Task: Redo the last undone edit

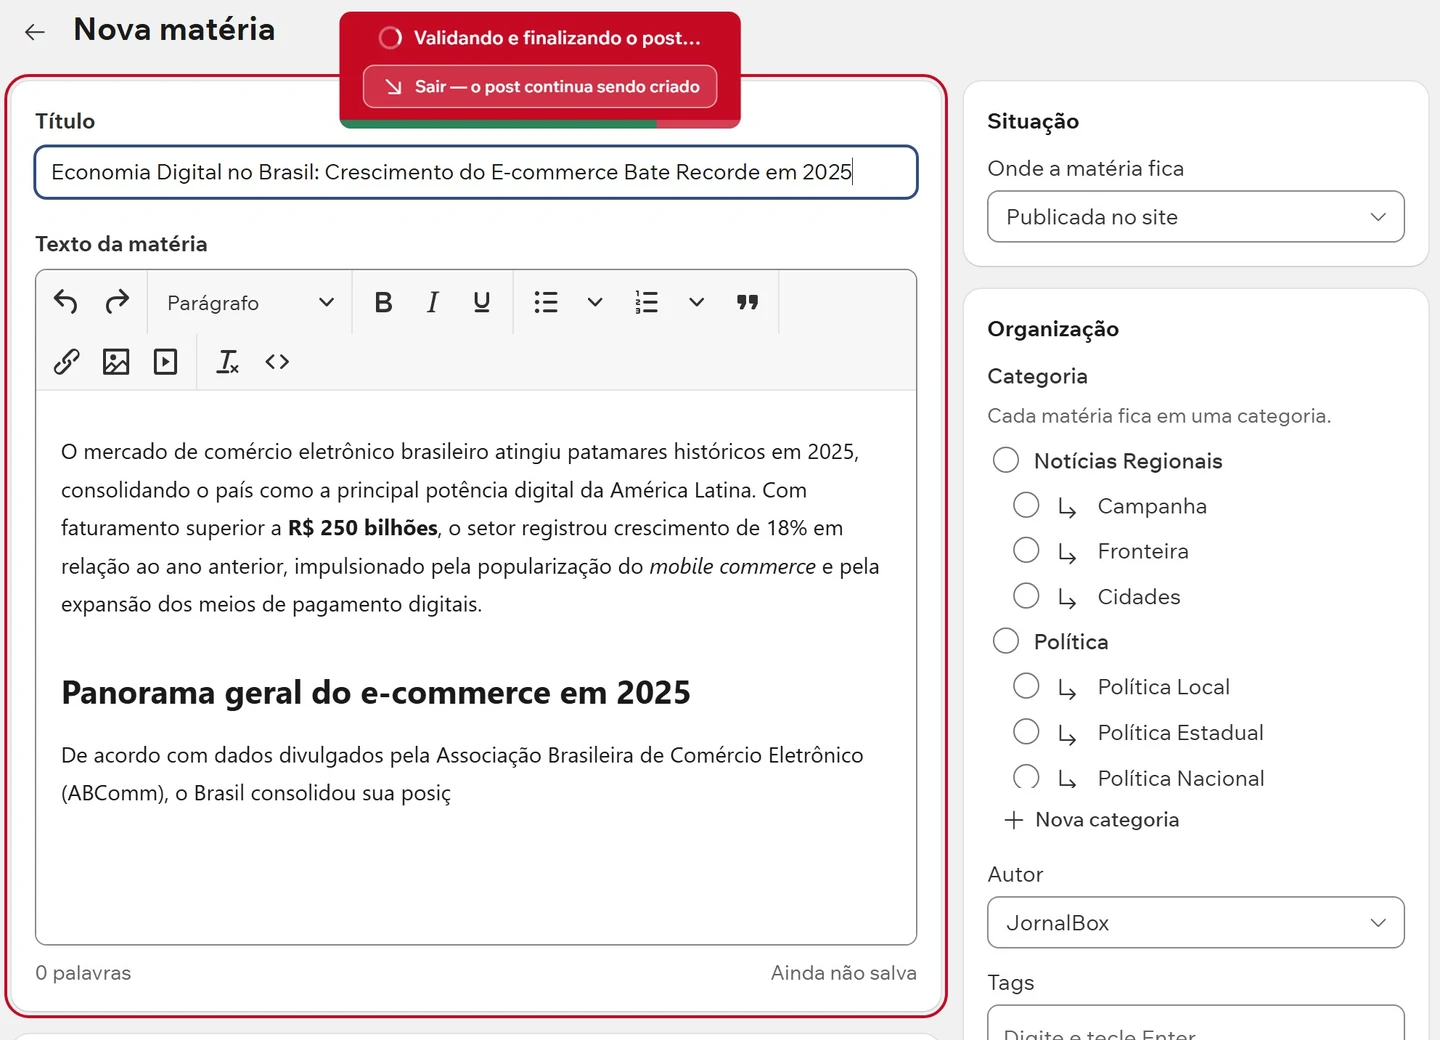Action: click(117, 302)
